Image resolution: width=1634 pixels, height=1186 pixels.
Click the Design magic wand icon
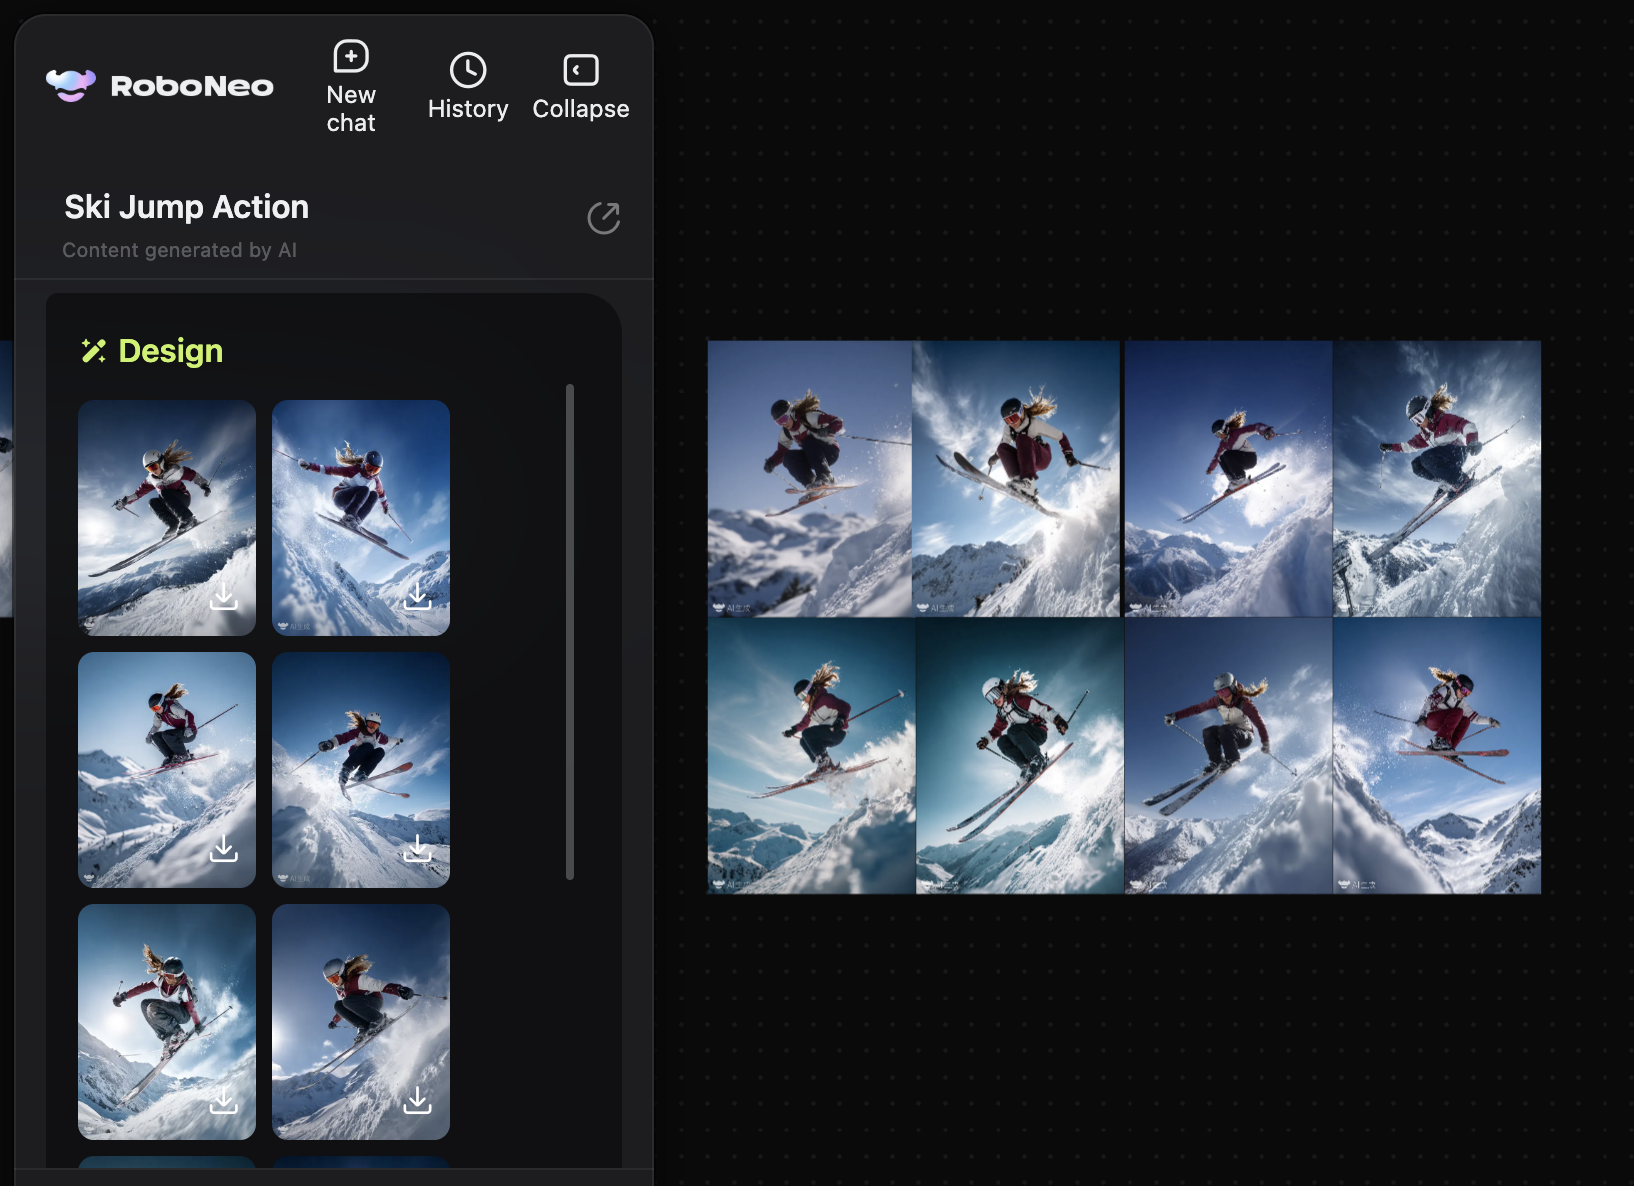click(94, 351)
